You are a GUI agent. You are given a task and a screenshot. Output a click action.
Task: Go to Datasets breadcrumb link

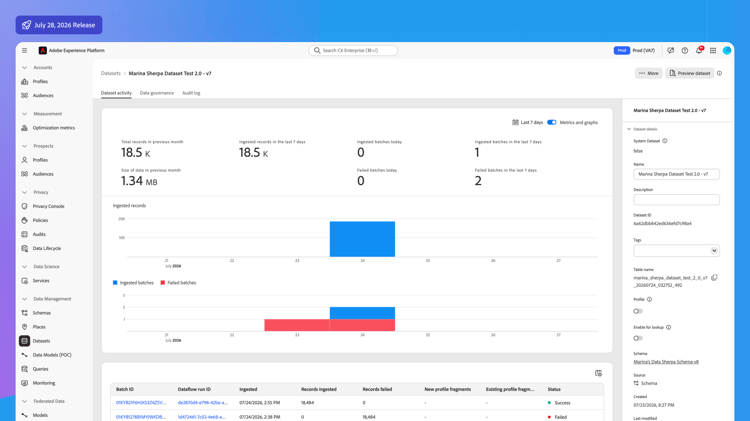pos(110,73)
